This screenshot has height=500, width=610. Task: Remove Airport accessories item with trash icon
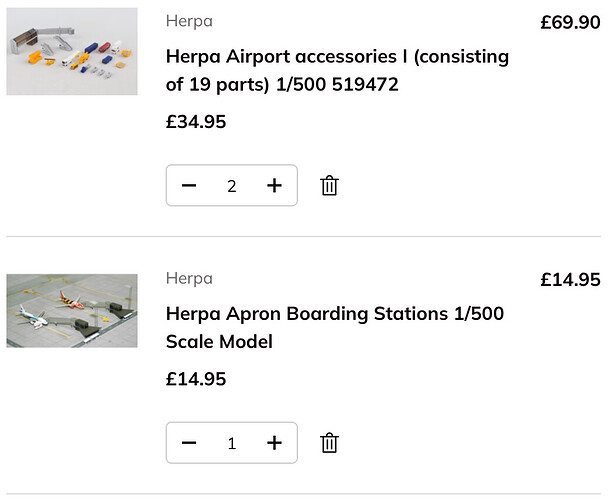[x=329, y=186]
